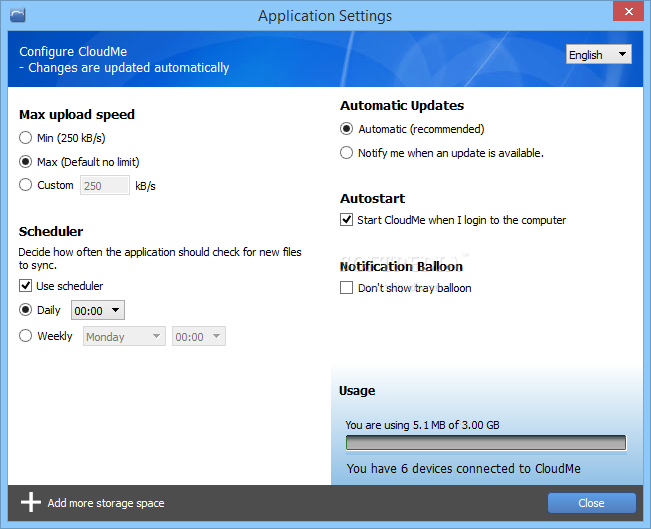
Task: Click the storage usage progress bar
Action: [x=486, y=443]
